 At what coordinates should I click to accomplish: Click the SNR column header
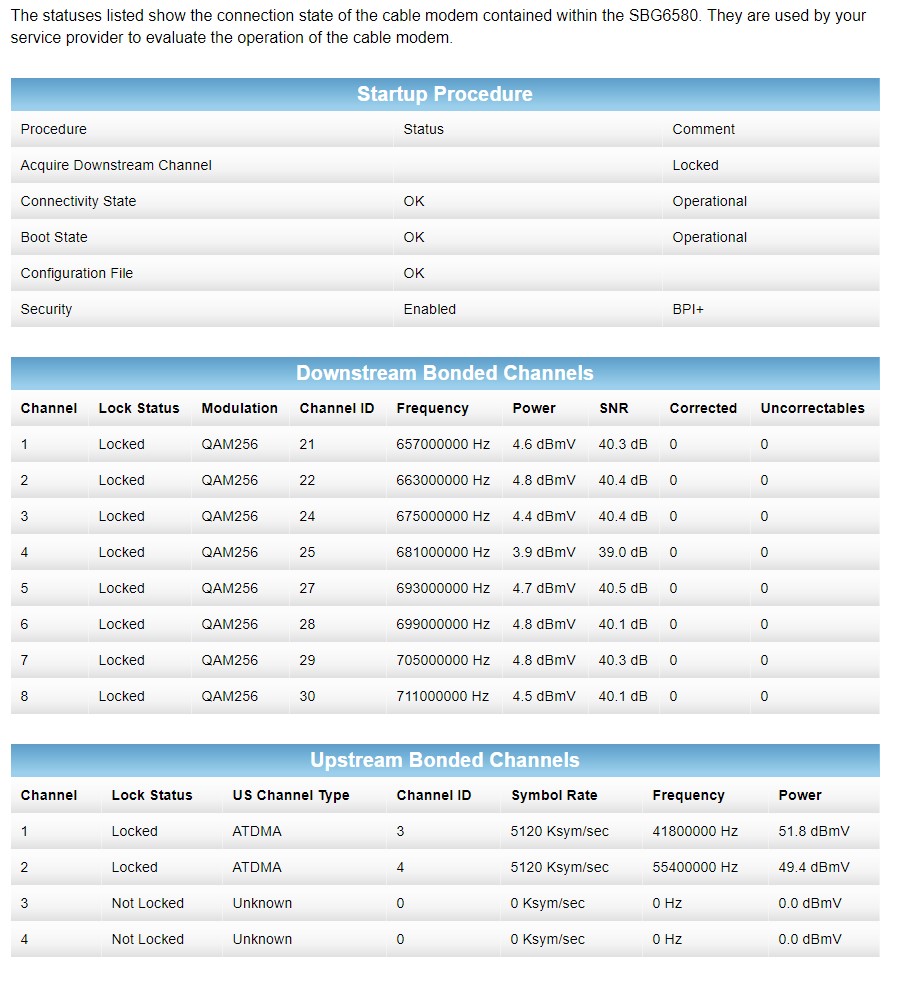tap(613, 408)
